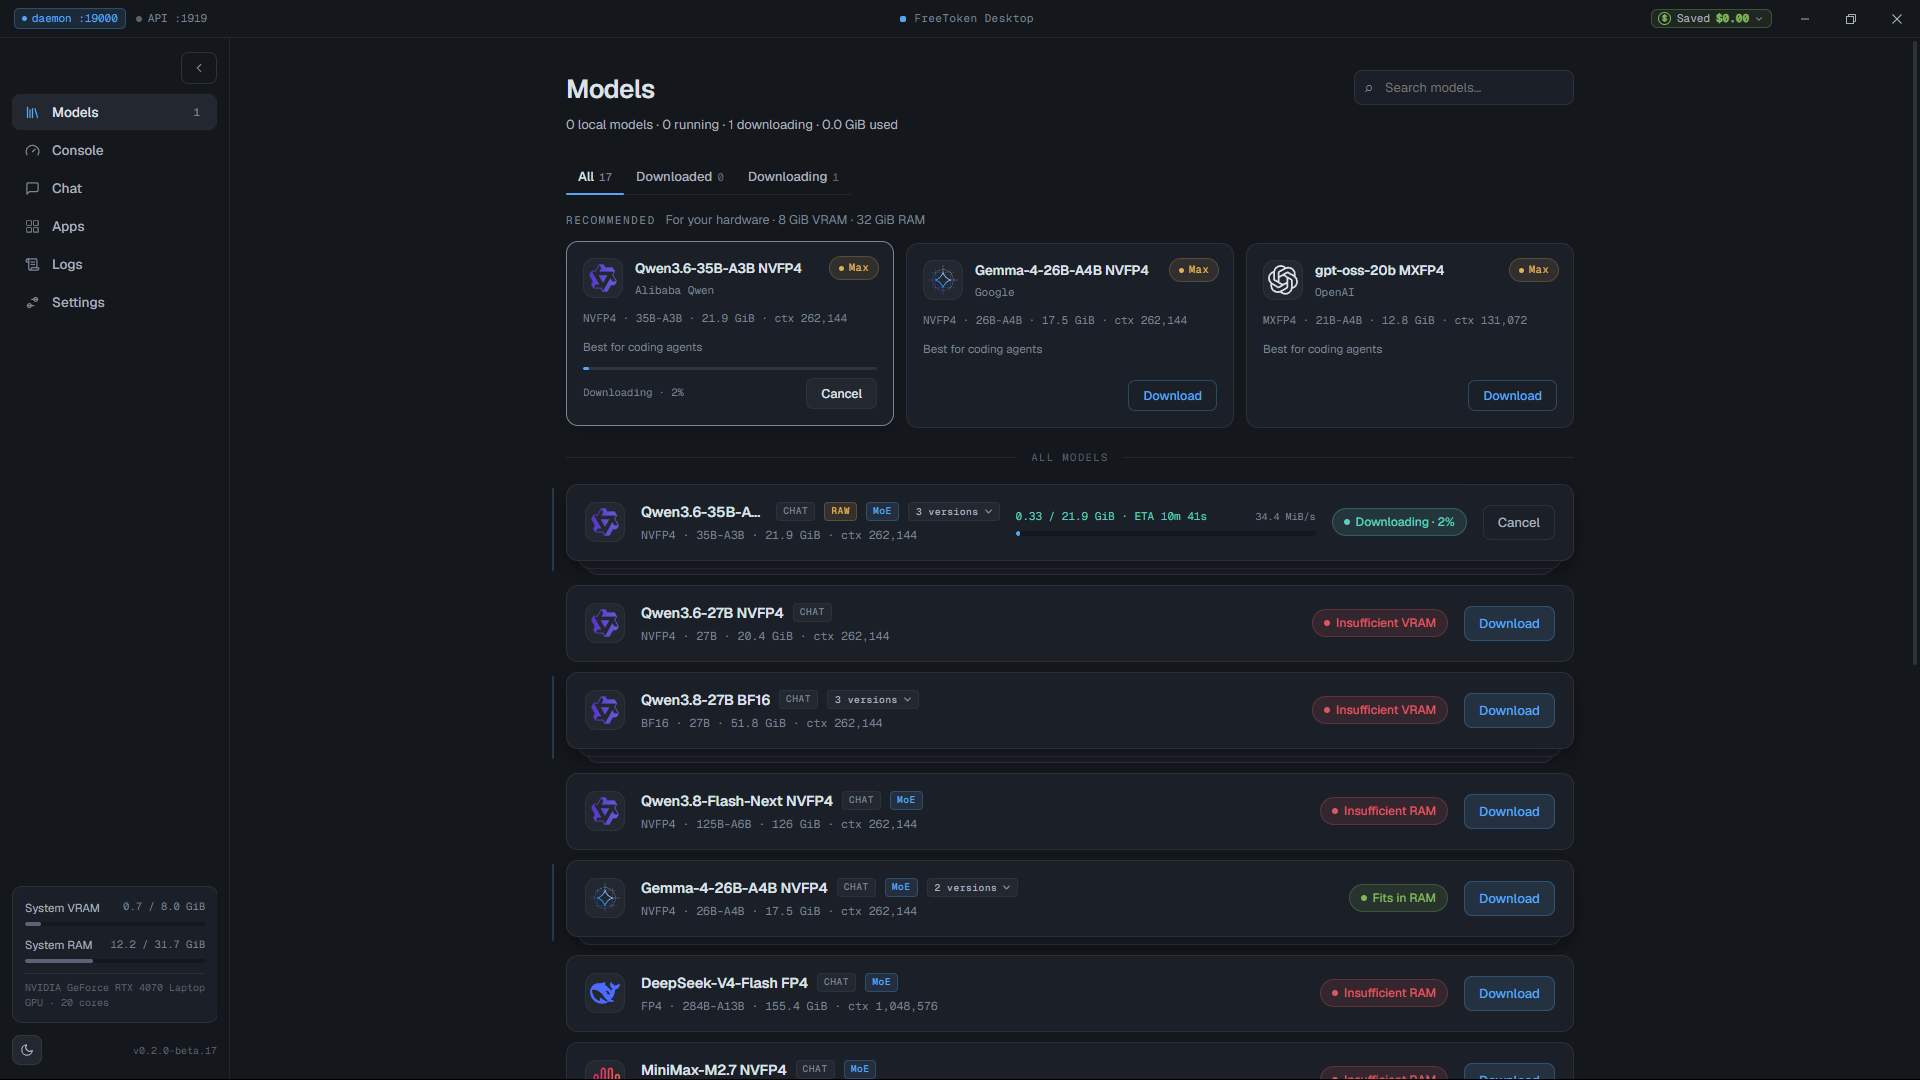
Task: Click the progress bar on recommended Qwen card
Action: pos(730,369)
